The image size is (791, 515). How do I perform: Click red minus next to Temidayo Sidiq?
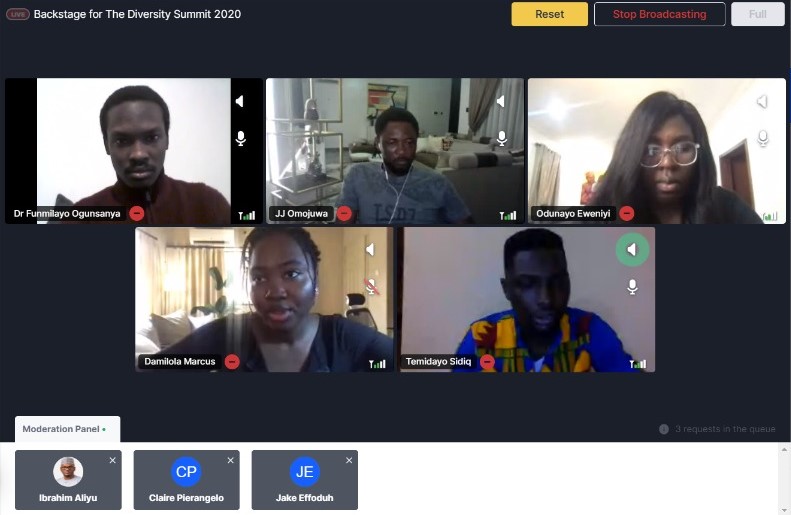(x=487, y=362)
